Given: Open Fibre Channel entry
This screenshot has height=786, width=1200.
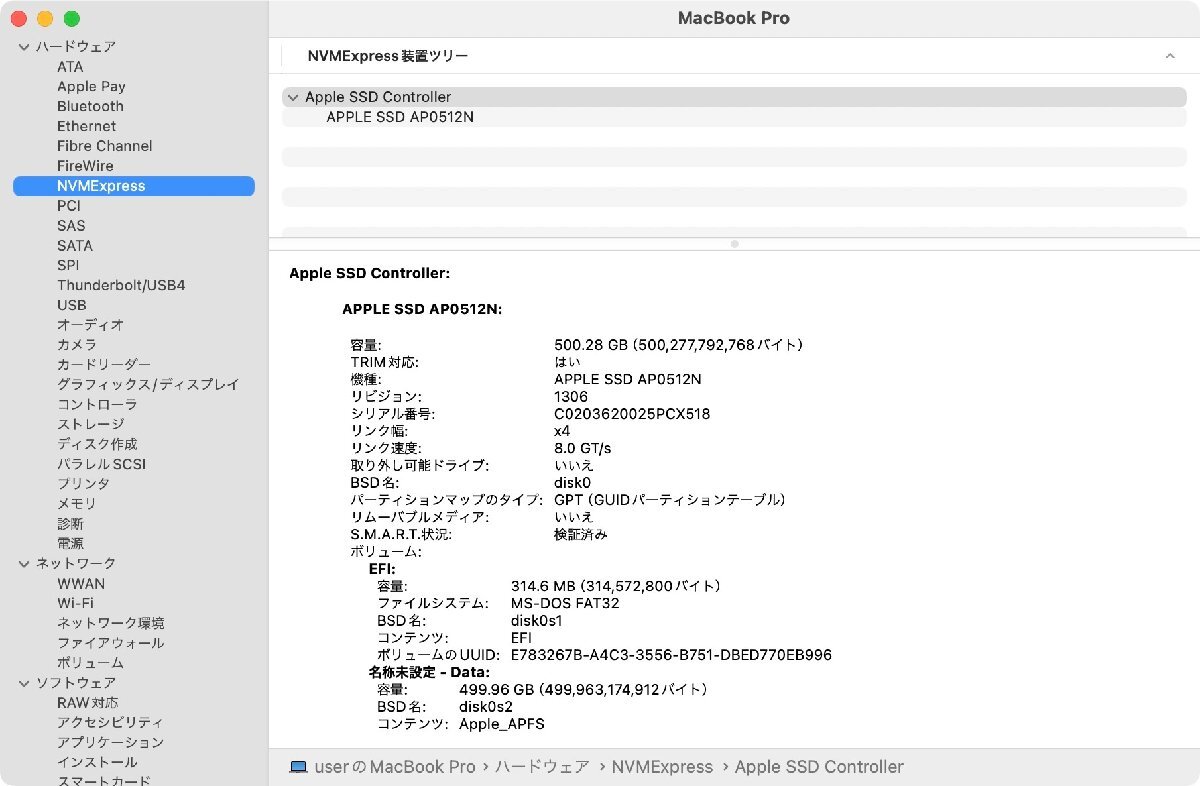Looking at the screenshot, I should click(x=104, y=146).
